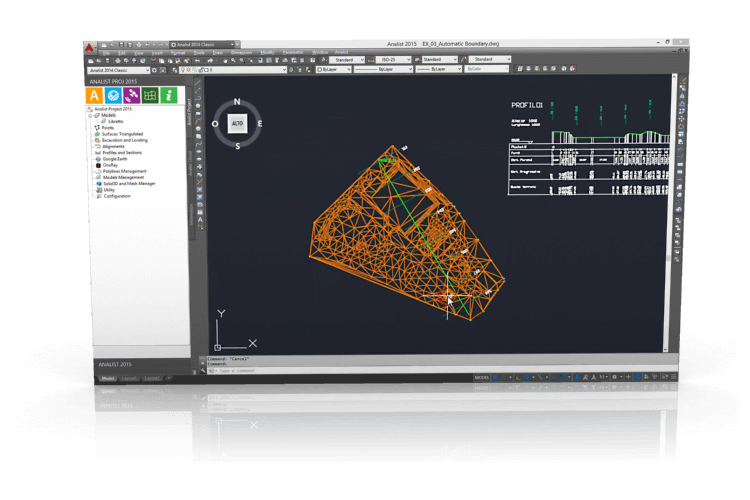This screenshot has height=500, width=750.
Task: Click the text style icon beside Standard dropdown
Action: pos(324,60)
